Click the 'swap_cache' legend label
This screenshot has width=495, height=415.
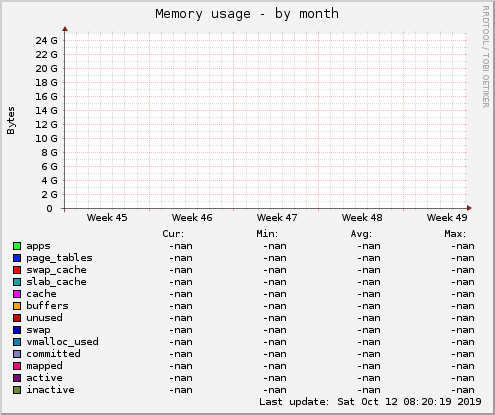(x=56, y=270)
